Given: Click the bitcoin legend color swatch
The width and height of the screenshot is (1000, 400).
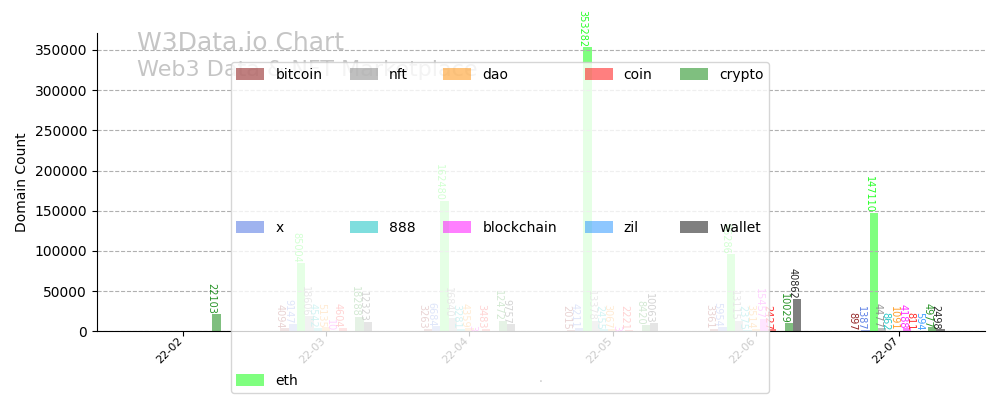Looking at the screenshot, I should point(250,74).
